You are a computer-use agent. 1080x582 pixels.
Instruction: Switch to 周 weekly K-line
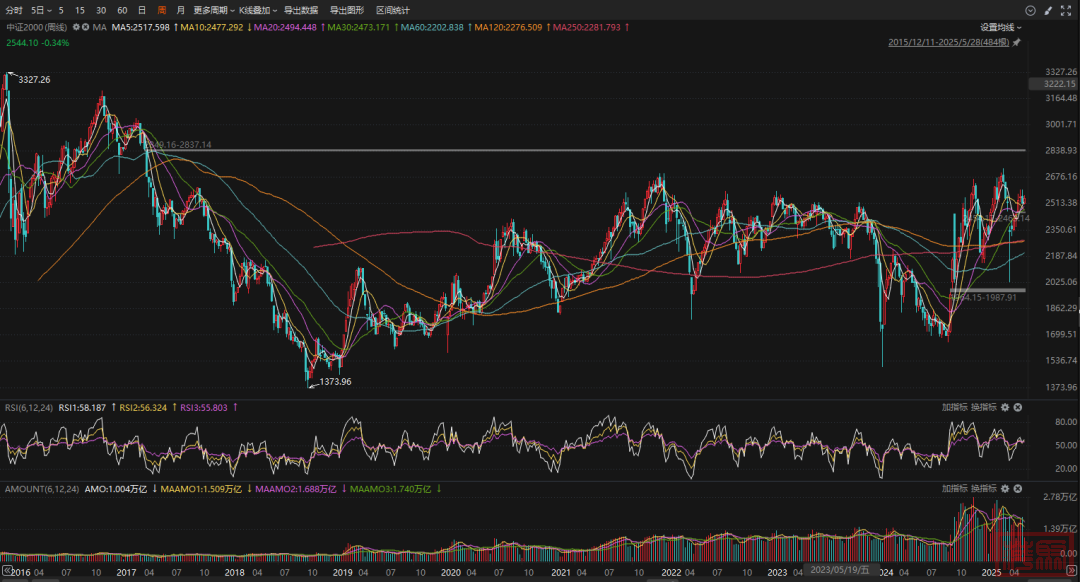tap(162, 10)
